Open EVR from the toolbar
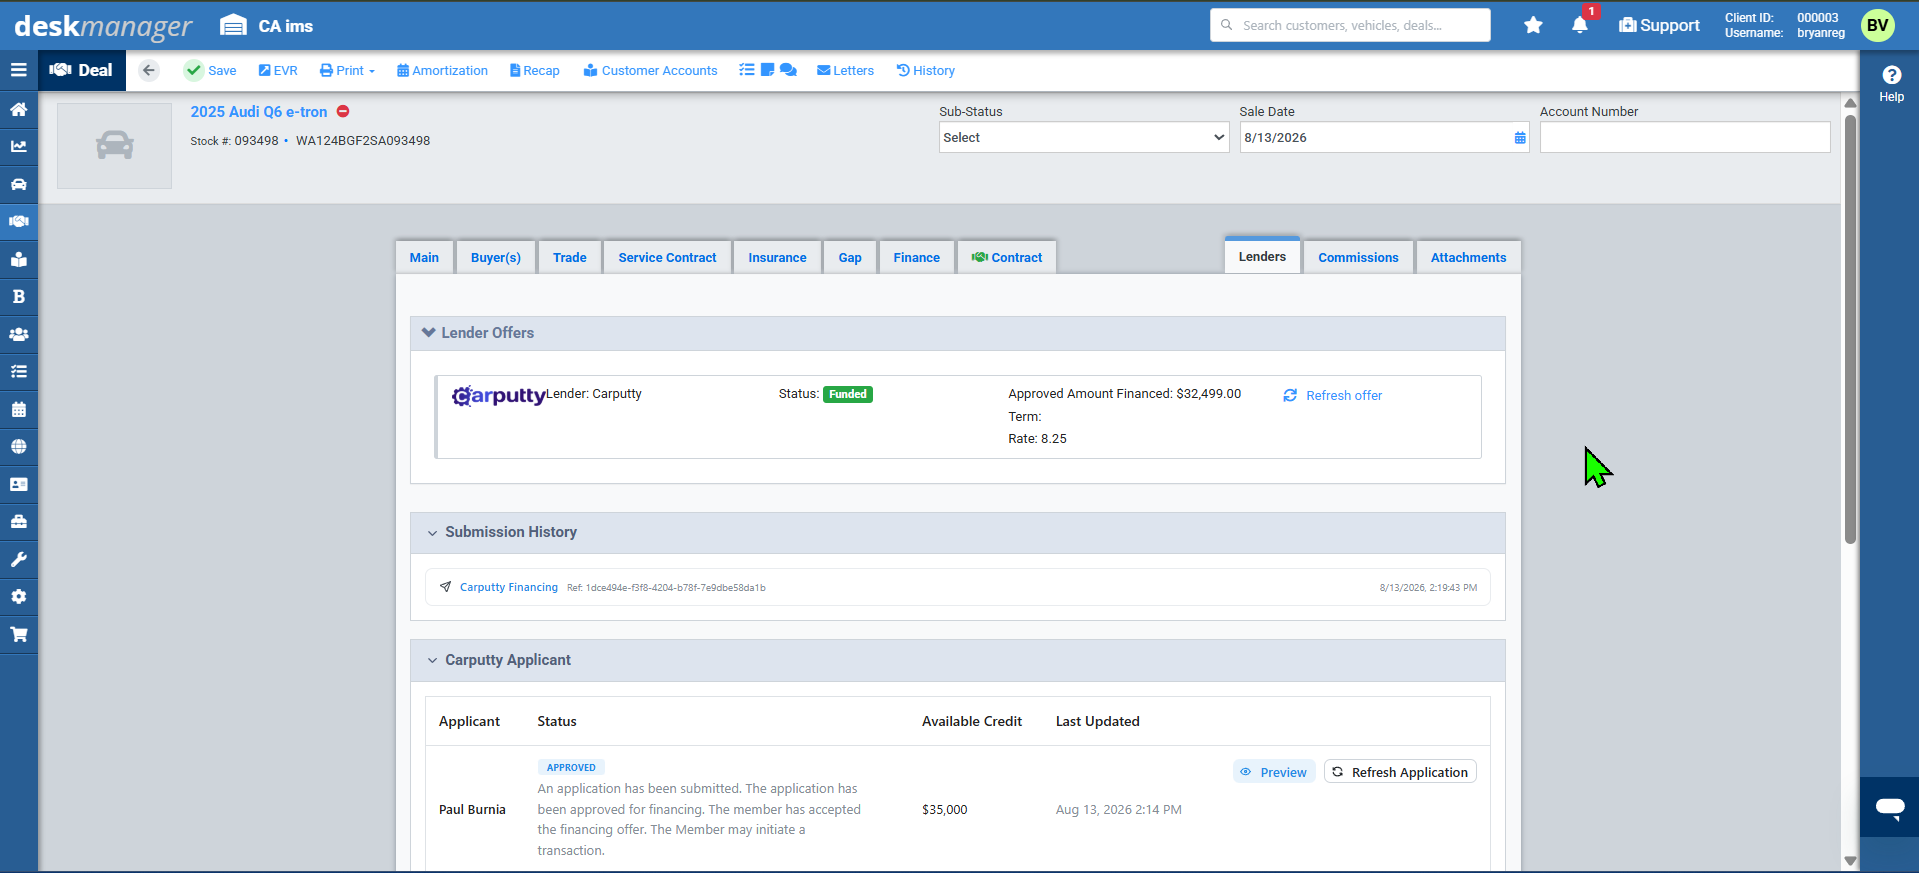Image resolution: width=1919 pixels, height=873 pixels. (x=278, y=70)
